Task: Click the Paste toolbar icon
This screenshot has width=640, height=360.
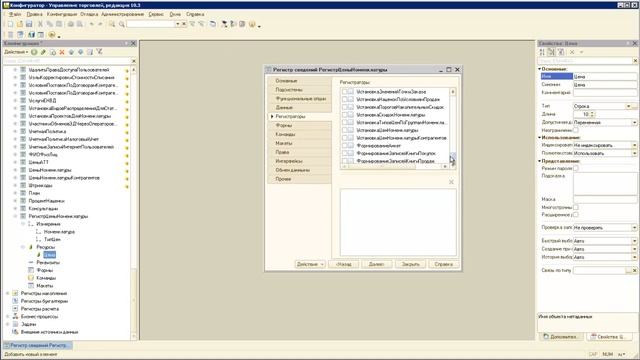Action: coord(59,24)
